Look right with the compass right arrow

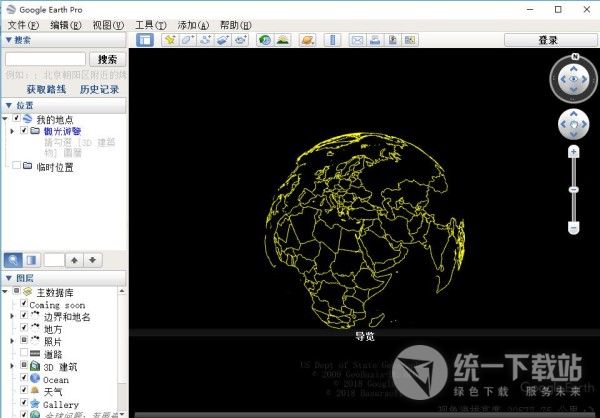click(x=585, y=79)
